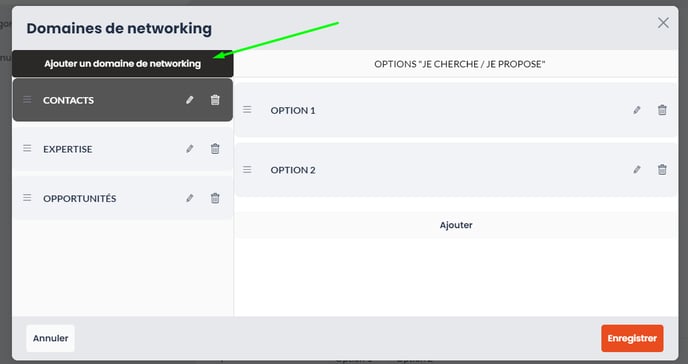The image size is (688, 364).
Task: Remove the OPPORTUNITÉS domain using trash icon
Action: pos(215,198)
